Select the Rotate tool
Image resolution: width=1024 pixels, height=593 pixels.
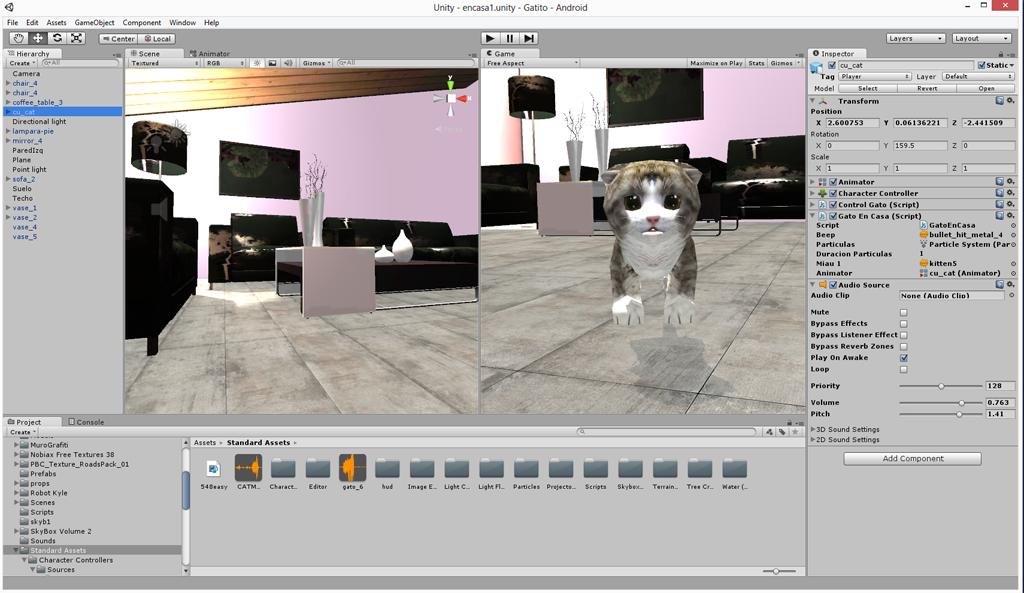pos(57,39)
